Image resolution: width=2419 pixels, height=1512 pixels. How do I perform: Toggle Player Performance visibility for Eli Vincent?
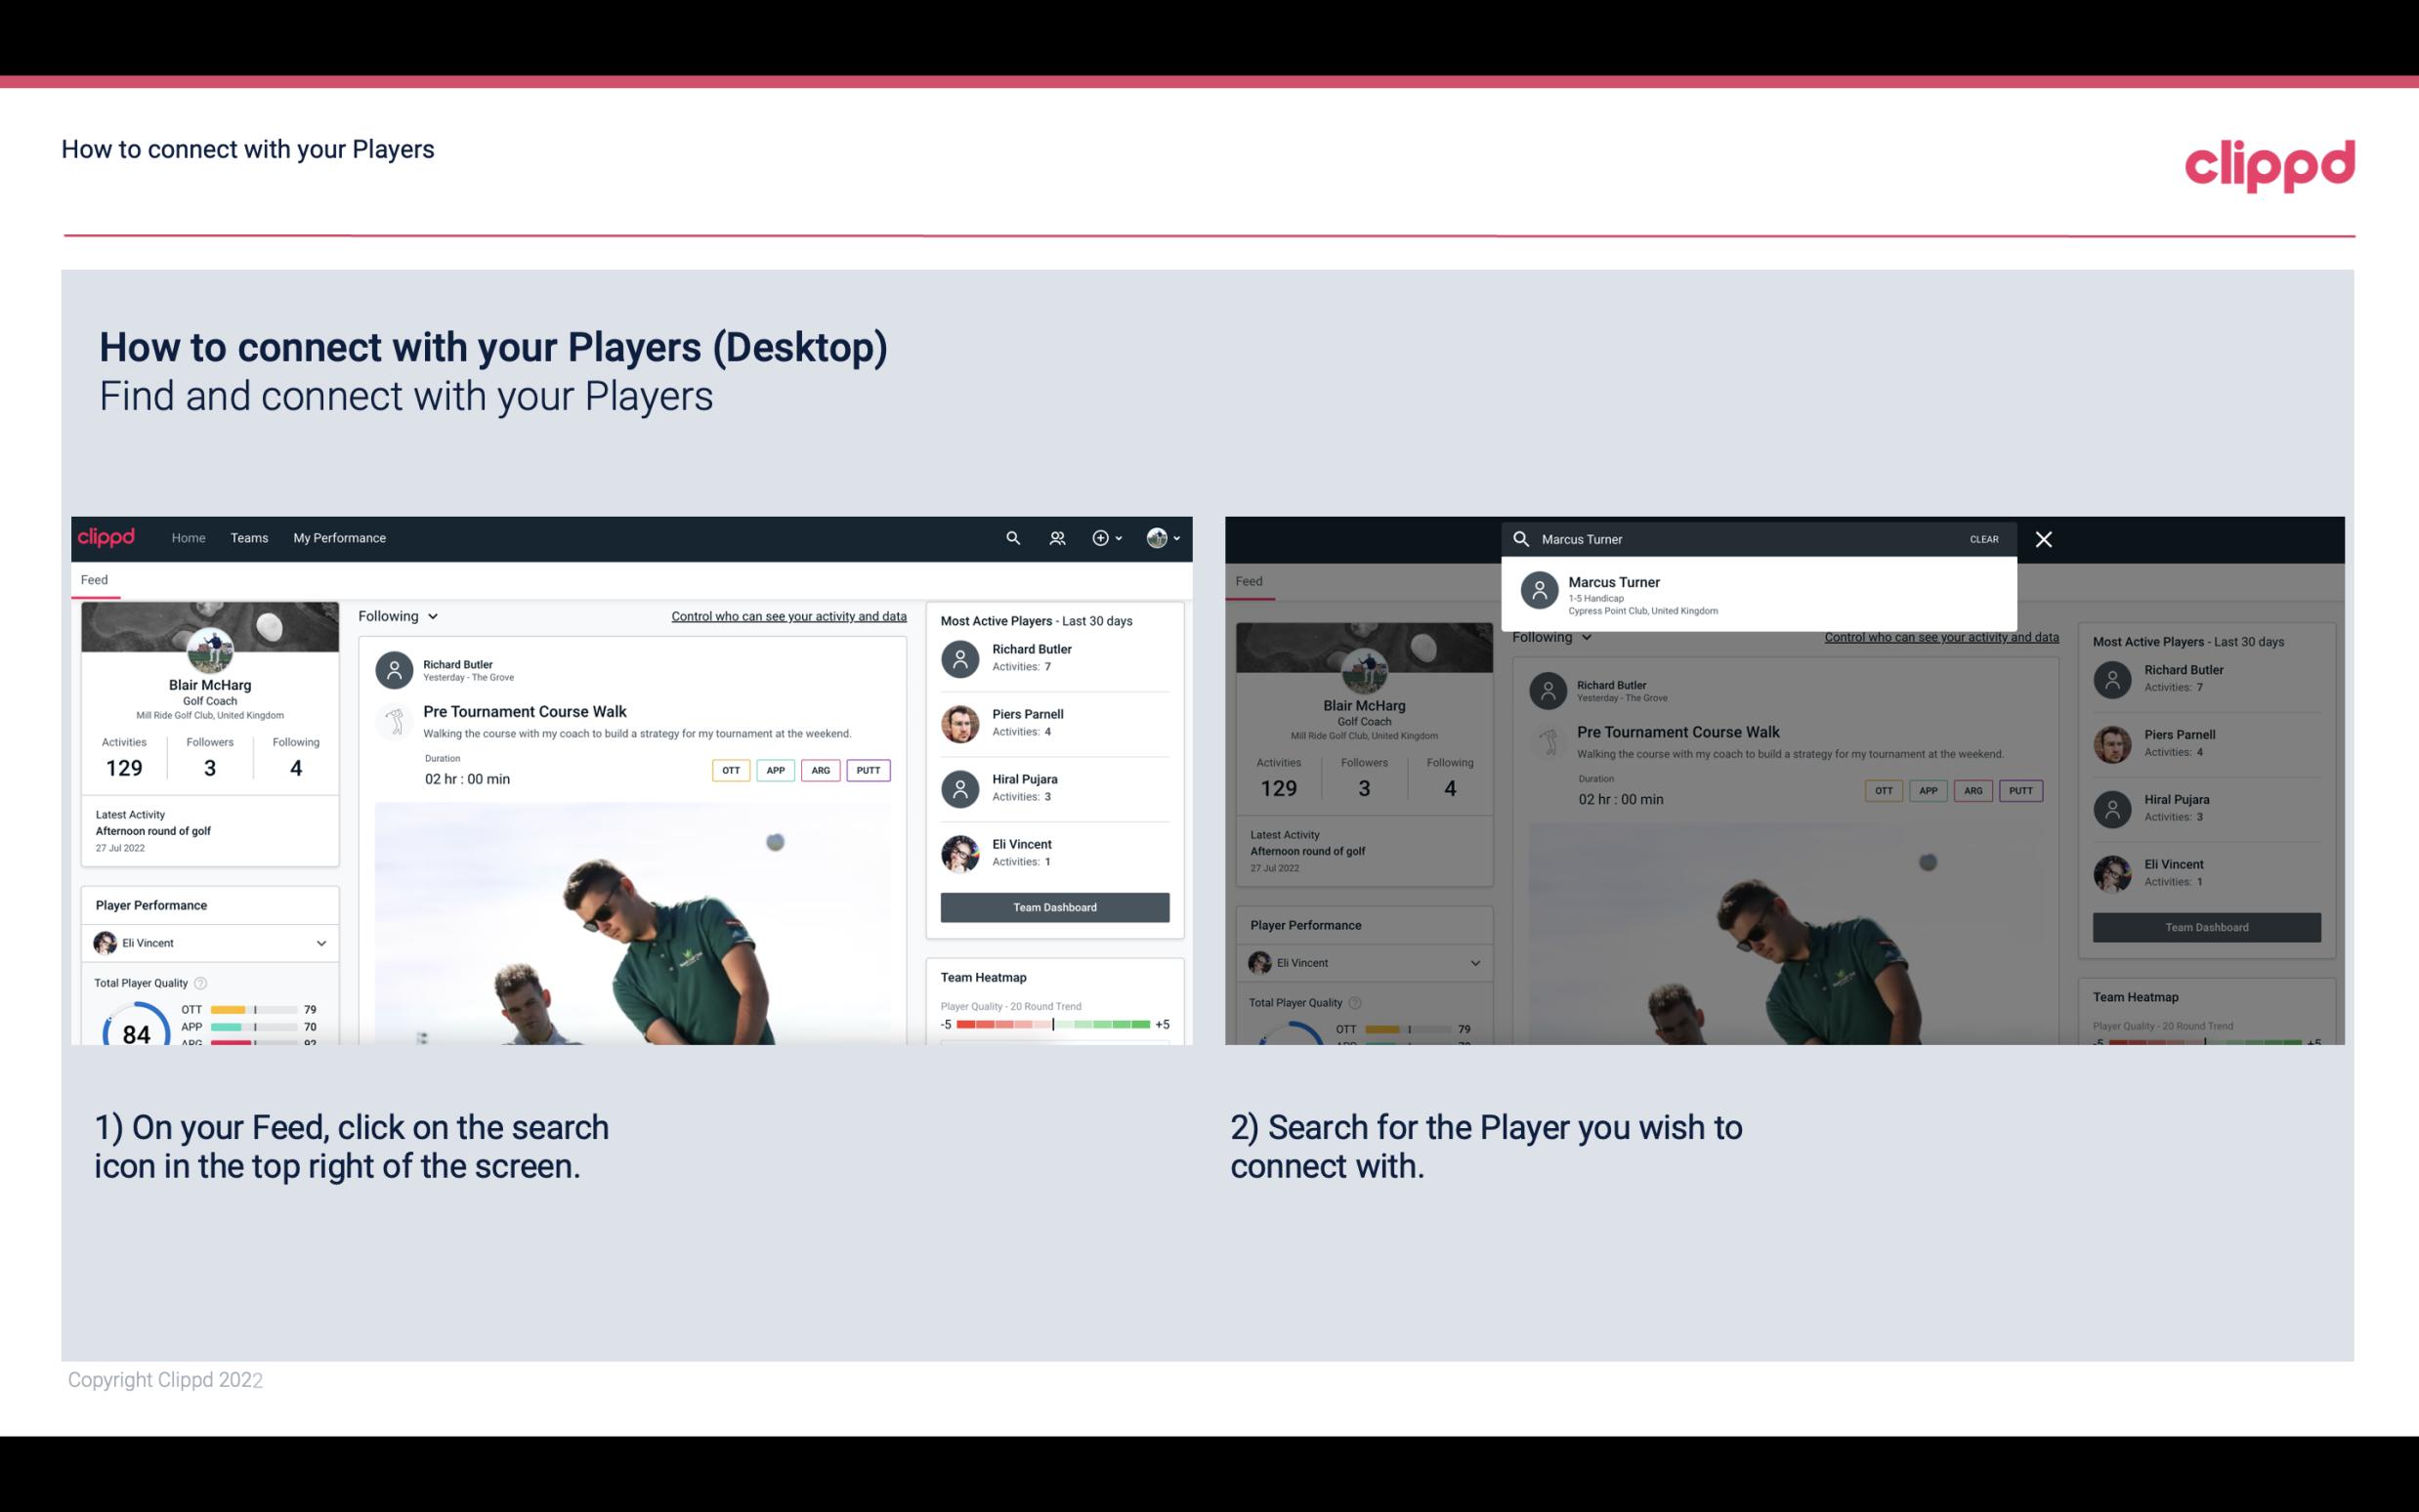(x=320, y=943)
